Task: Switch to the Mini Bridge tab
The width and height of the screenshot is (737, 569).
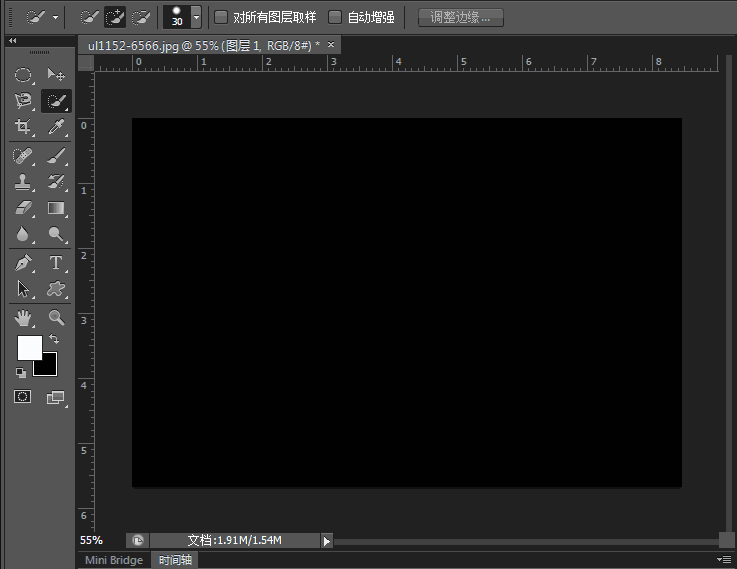Action: click(113, 560)
